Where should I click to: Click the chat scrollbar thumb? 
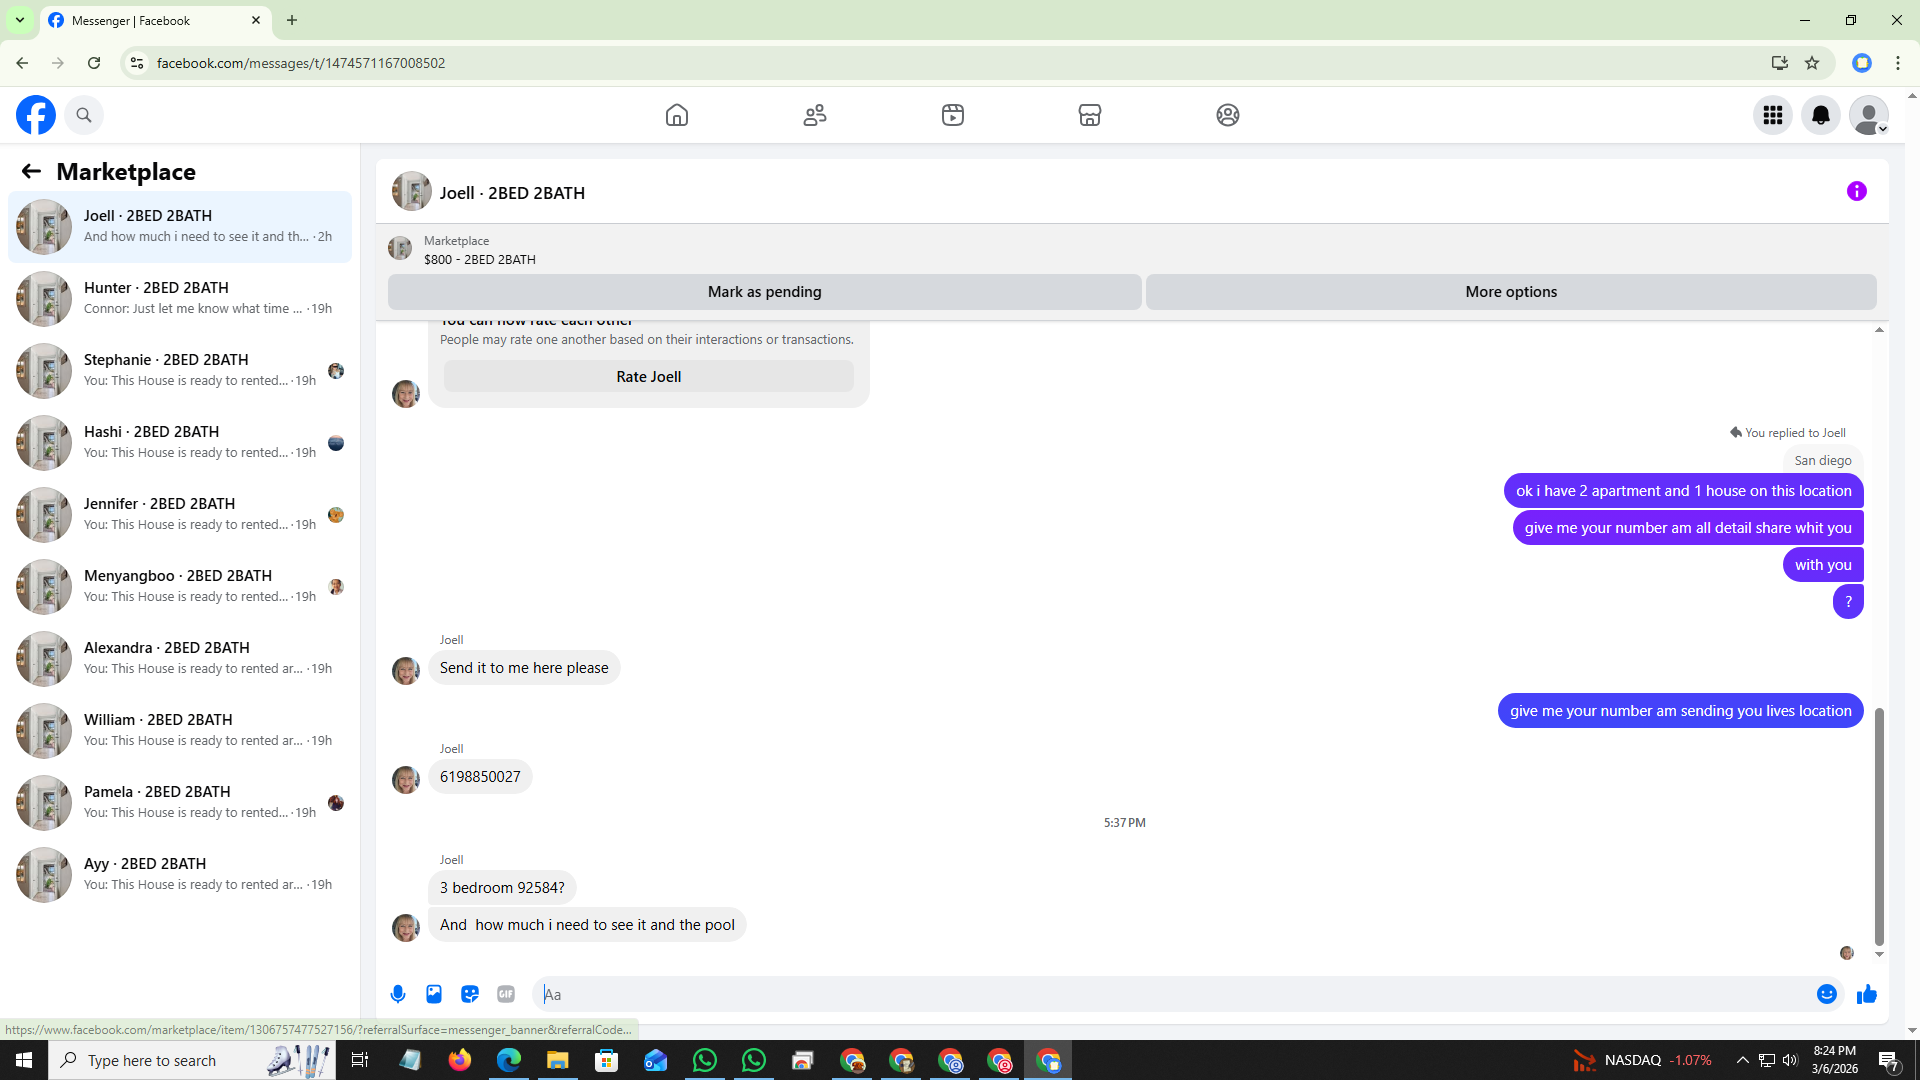coord(1878,826)
